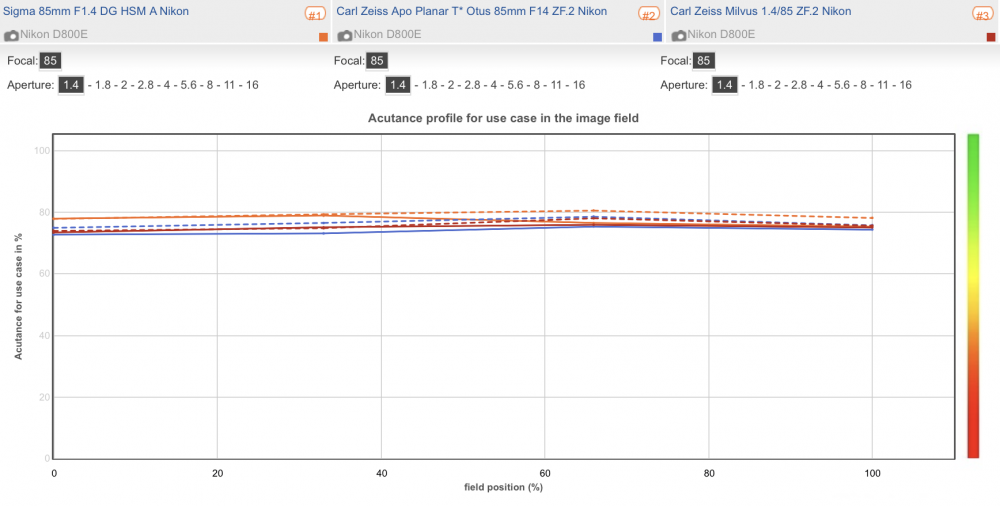Click camera icon beside Sigma's Nikon D800E

(x=11, y=35)
